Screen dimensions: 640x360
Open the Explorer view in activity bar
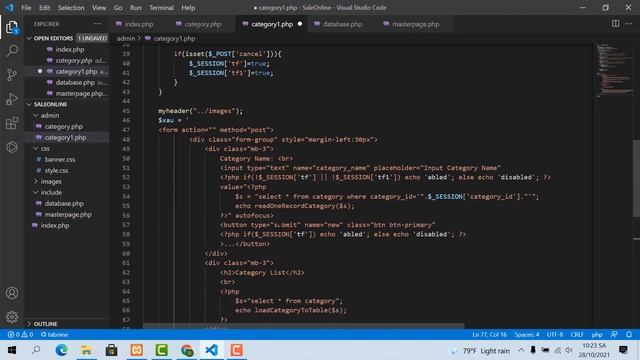pos(12,28)
